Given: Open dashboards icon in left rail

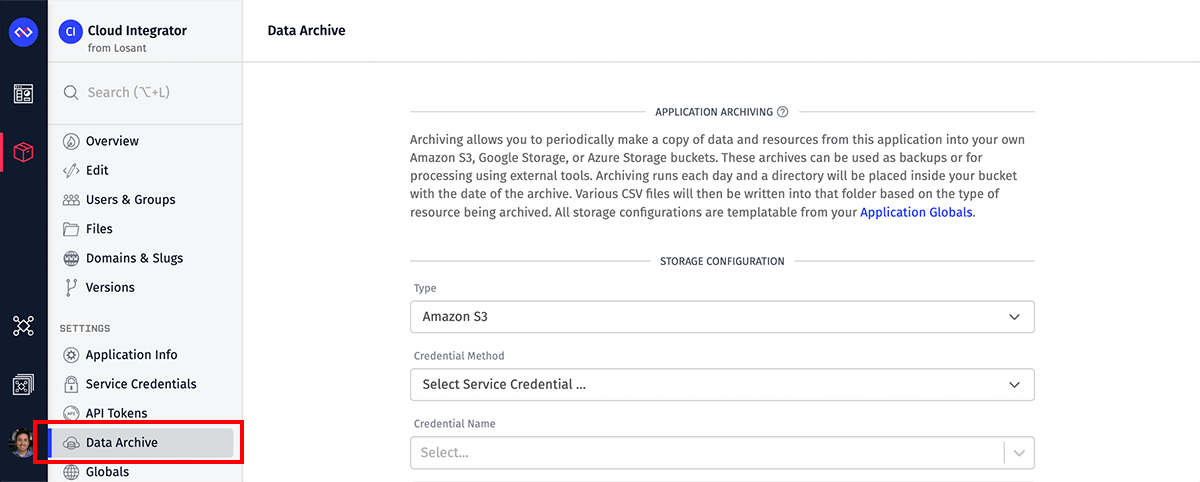Looking at the screenshot, I should click(23, 94).
